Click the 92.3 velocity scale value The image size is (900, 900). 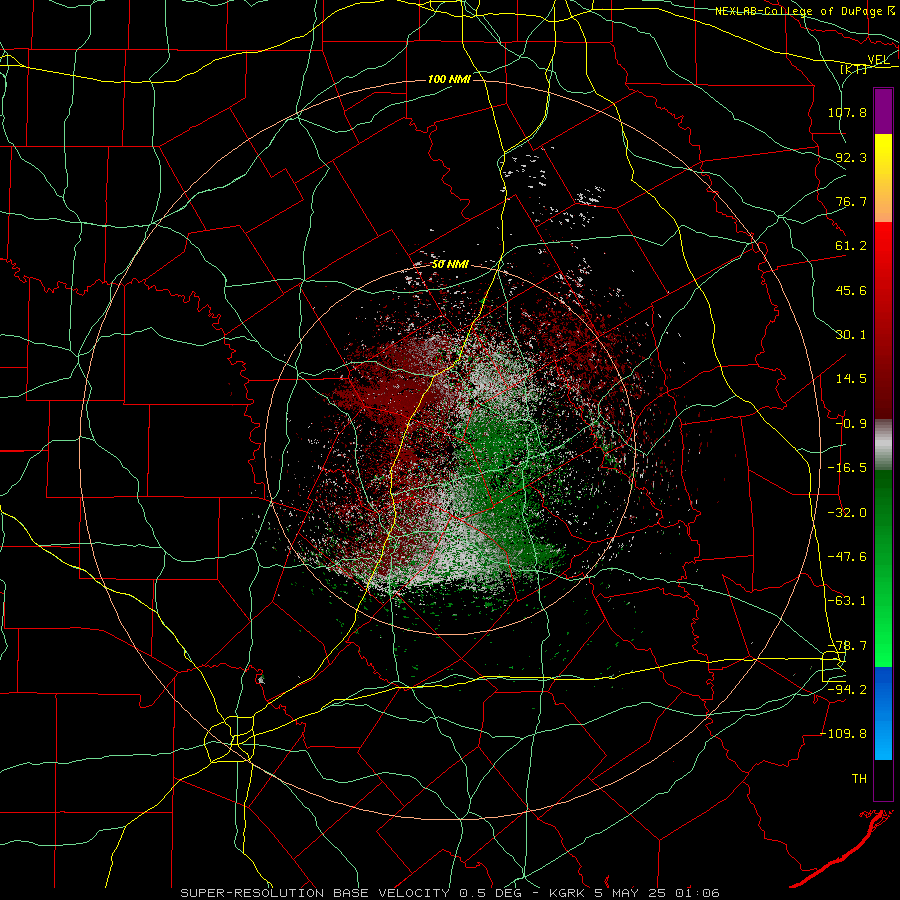pos(851,157)
